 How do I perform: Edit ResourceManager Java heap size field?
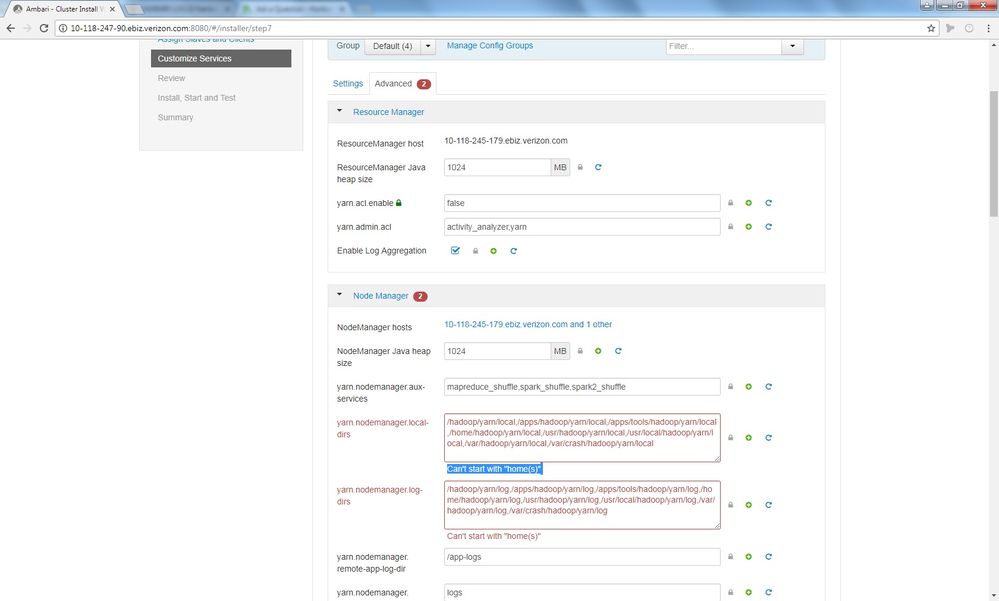coord(497,167)
